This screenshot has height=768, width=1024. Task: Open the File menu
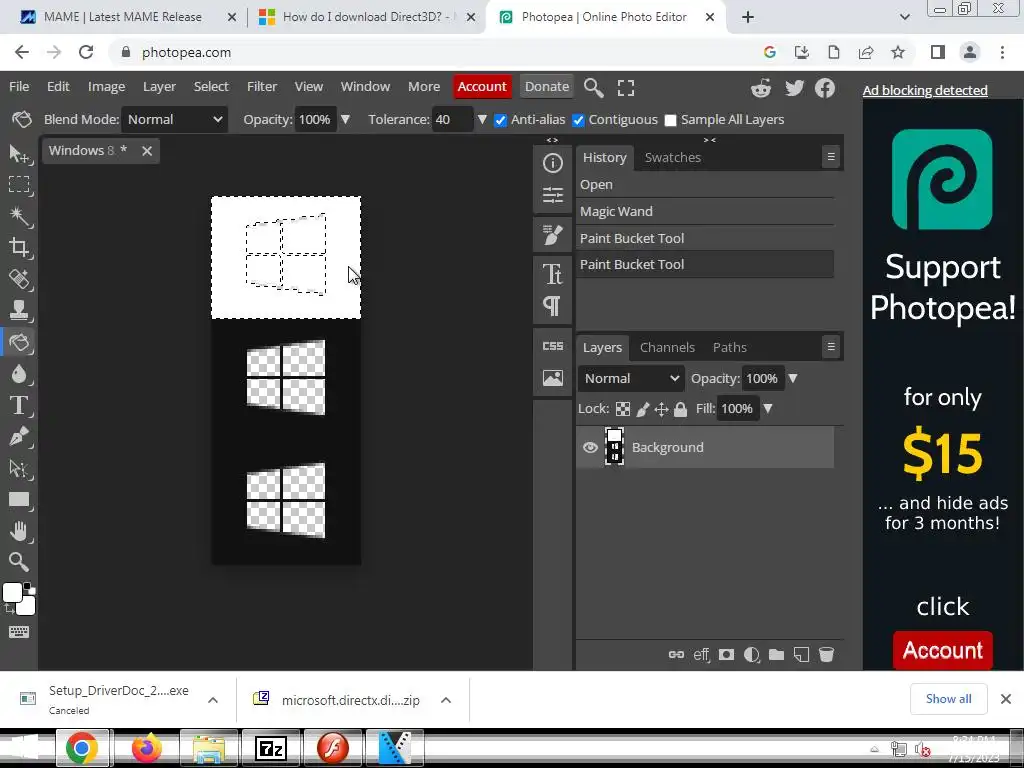[x=19, y=86]
